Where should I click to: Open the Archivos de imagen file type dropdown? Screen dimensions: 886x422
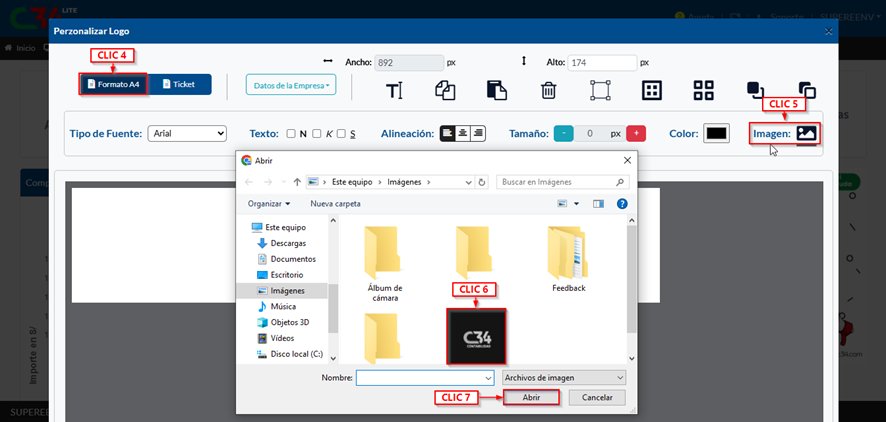tap(564, 377)
